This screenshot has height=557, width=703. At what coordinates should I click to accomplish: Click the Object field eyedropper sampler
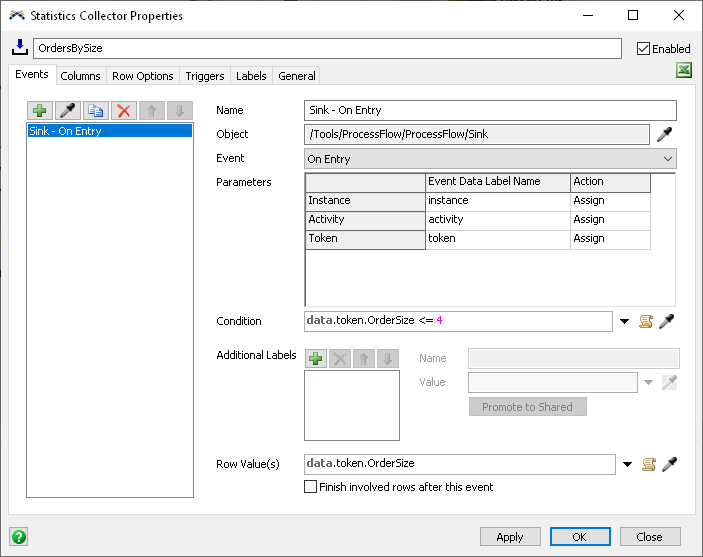coord(664,135)
